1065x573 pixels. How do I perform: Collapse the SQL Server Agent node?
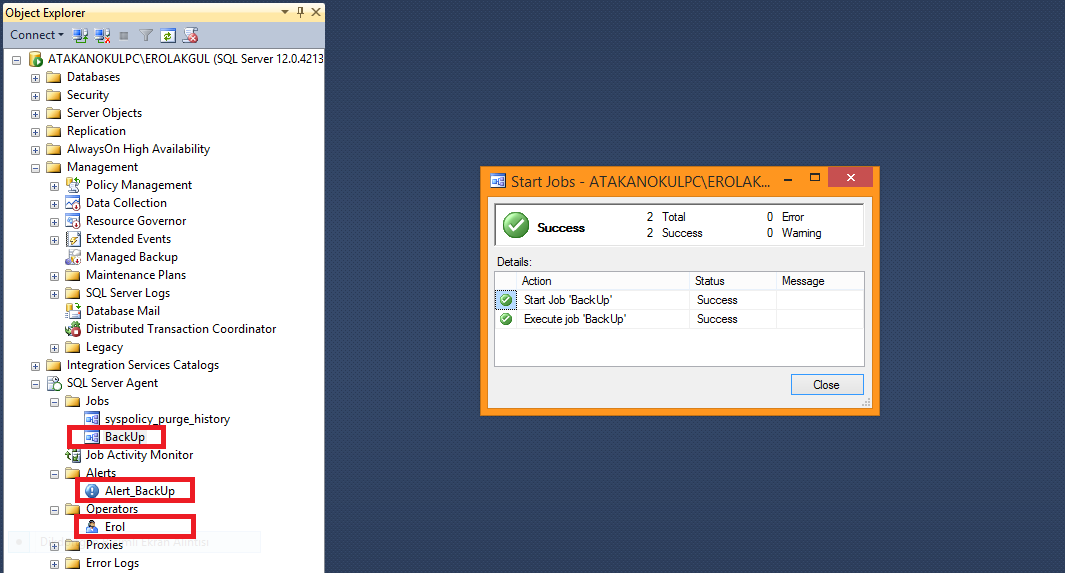point(36,384)
